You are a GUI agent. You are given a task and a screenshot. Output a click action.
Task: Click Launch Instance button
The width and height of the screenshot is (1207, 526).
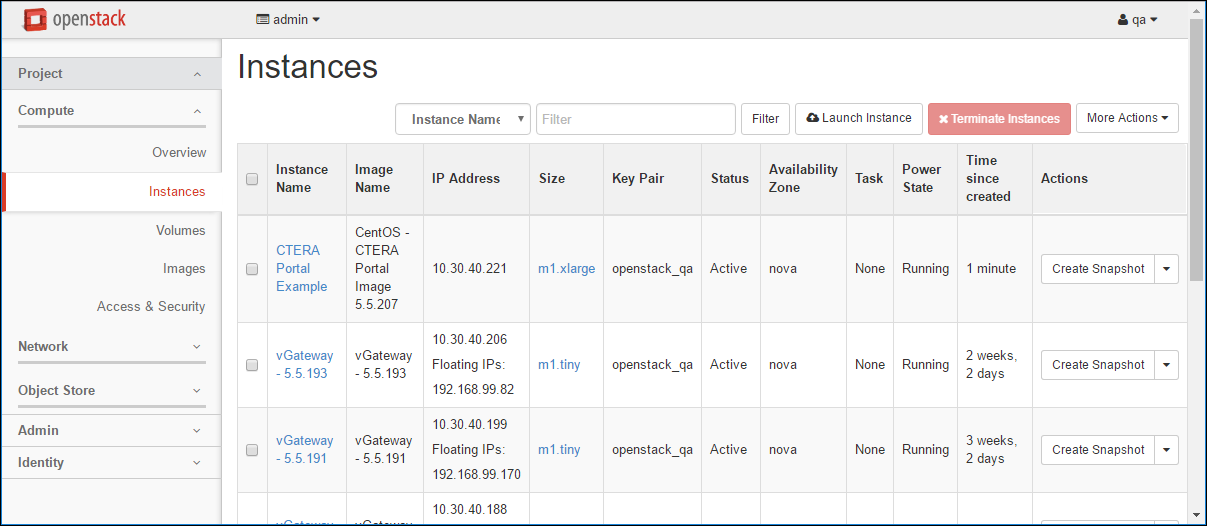pyautogui.click(x=859, y=118)
